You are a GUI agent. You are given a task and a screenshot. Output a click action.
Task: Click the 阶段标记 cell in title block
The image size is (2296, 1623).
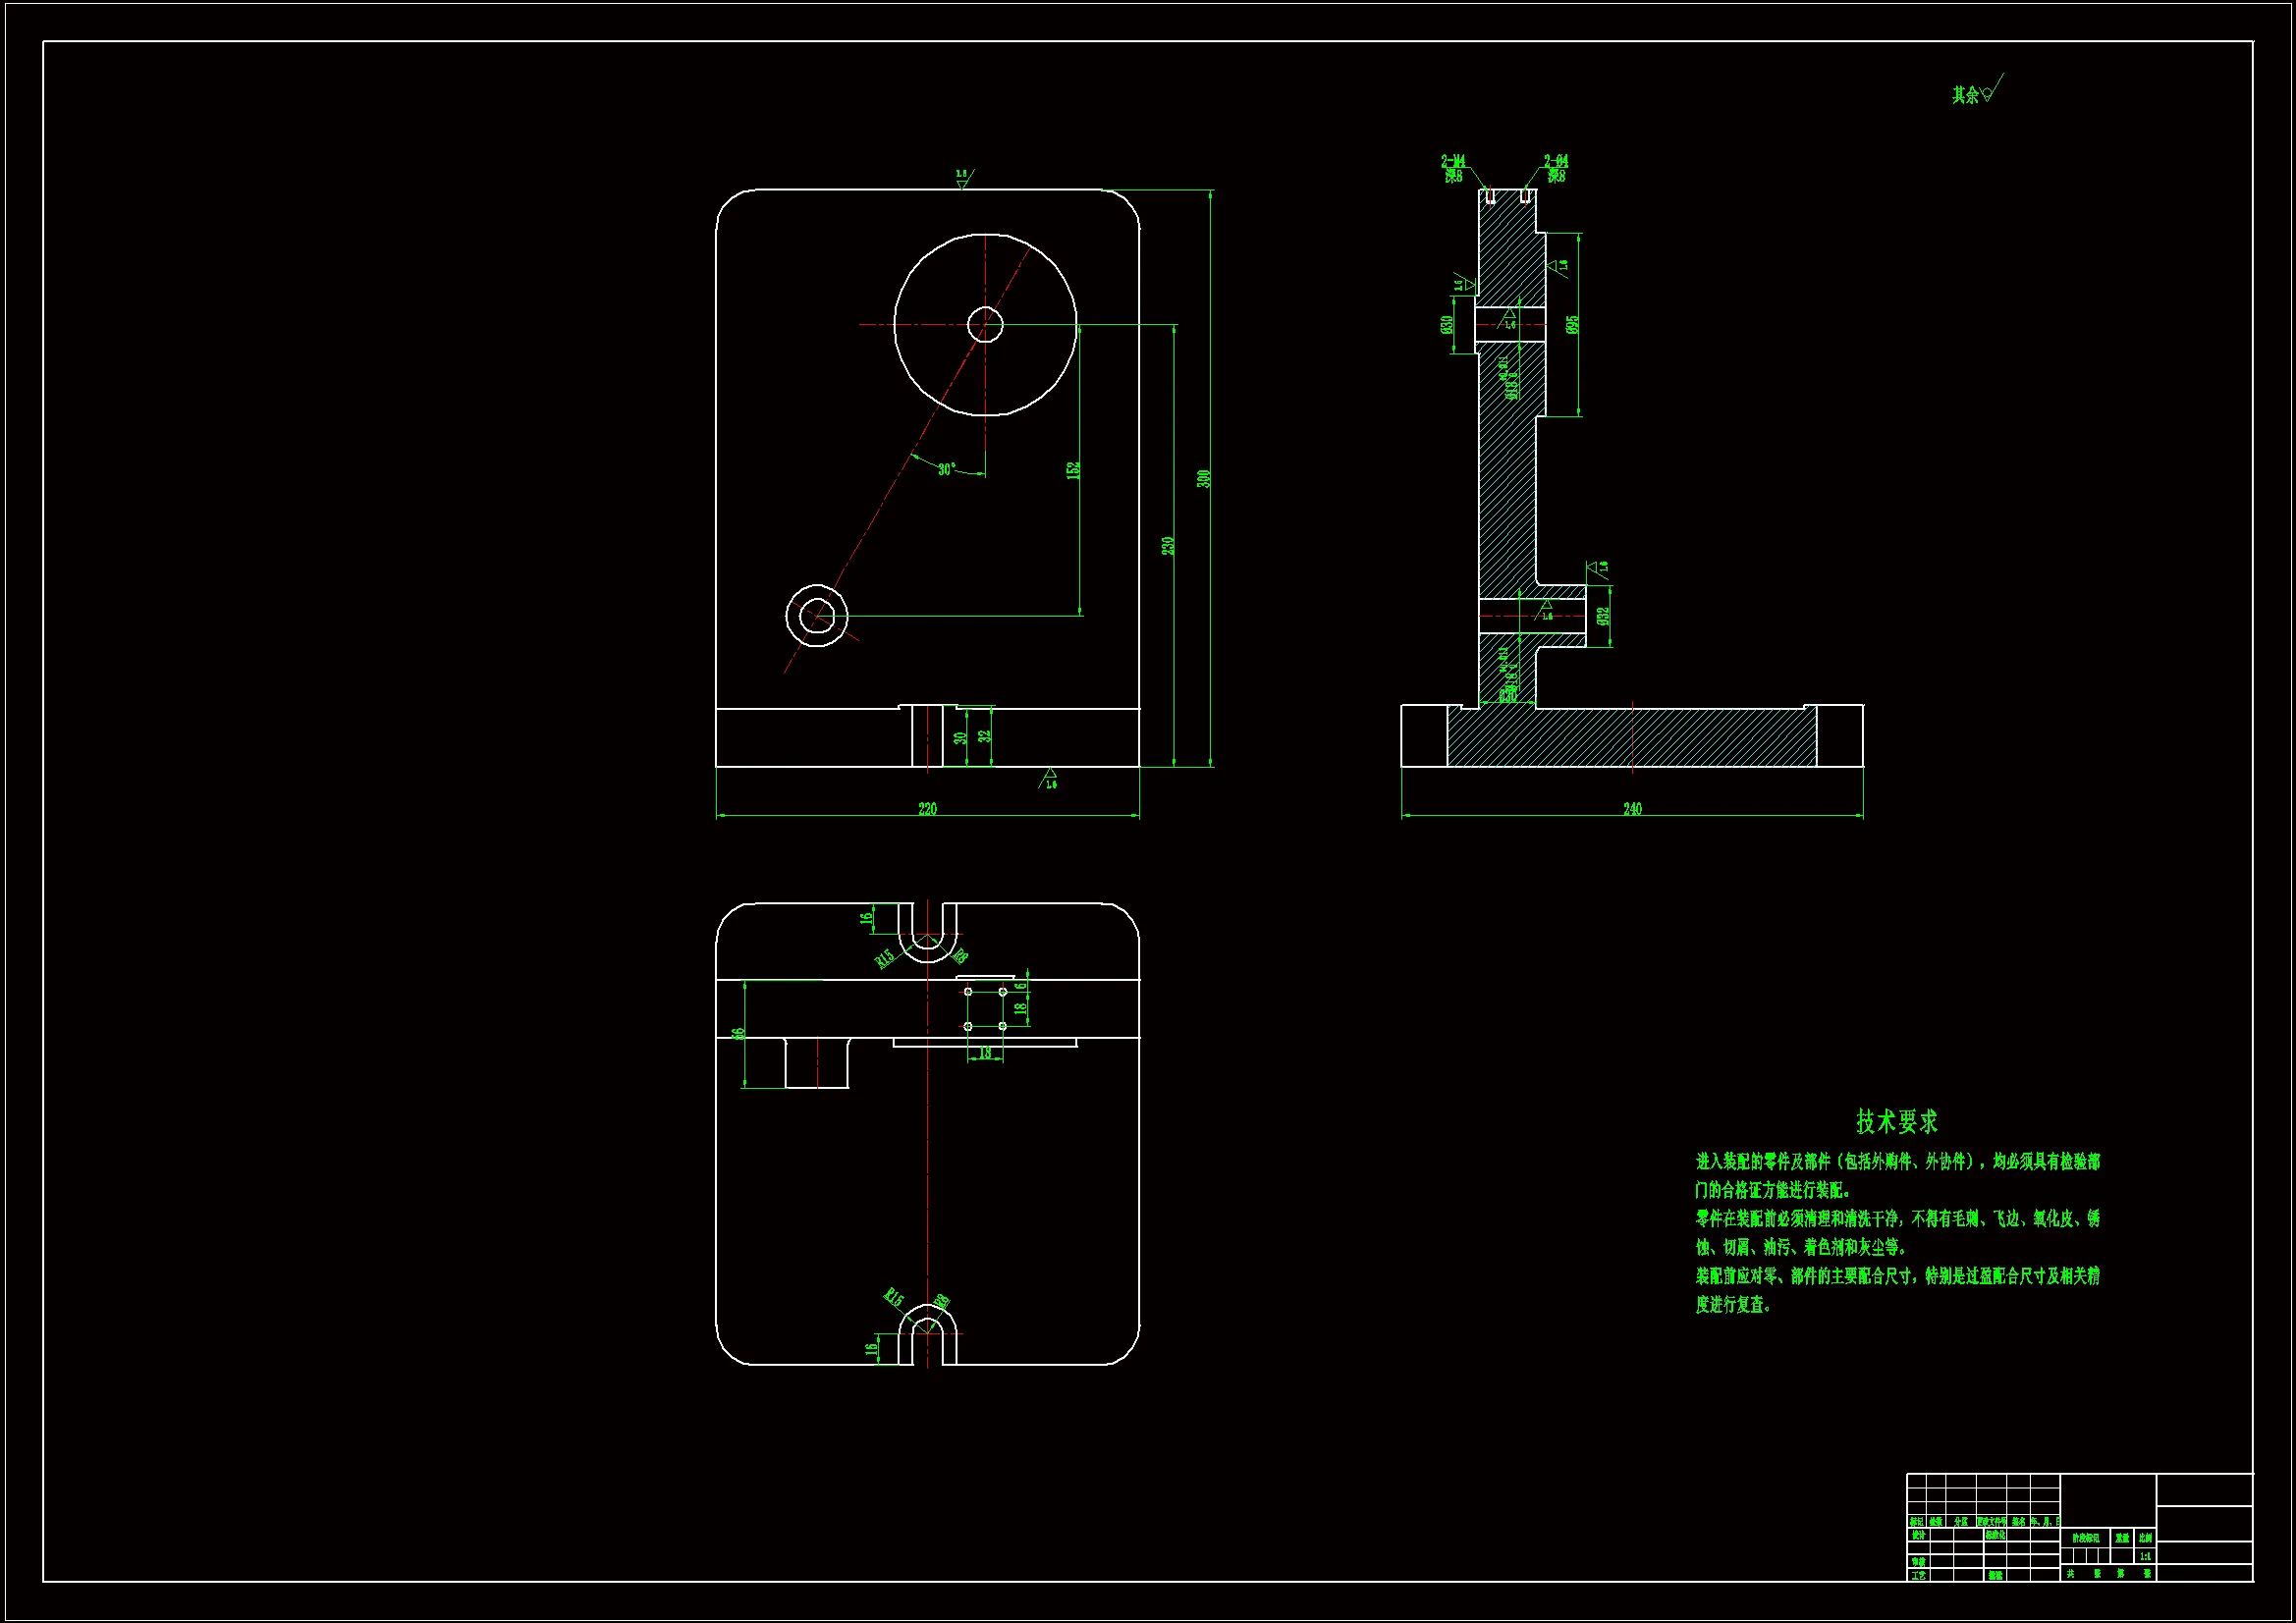2085,1538
